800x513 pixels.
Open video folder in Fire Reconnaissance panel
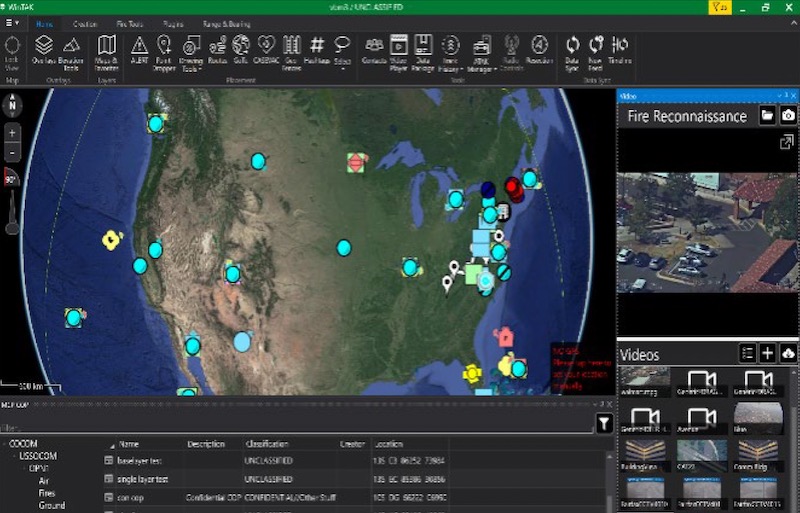coord(767,115)
